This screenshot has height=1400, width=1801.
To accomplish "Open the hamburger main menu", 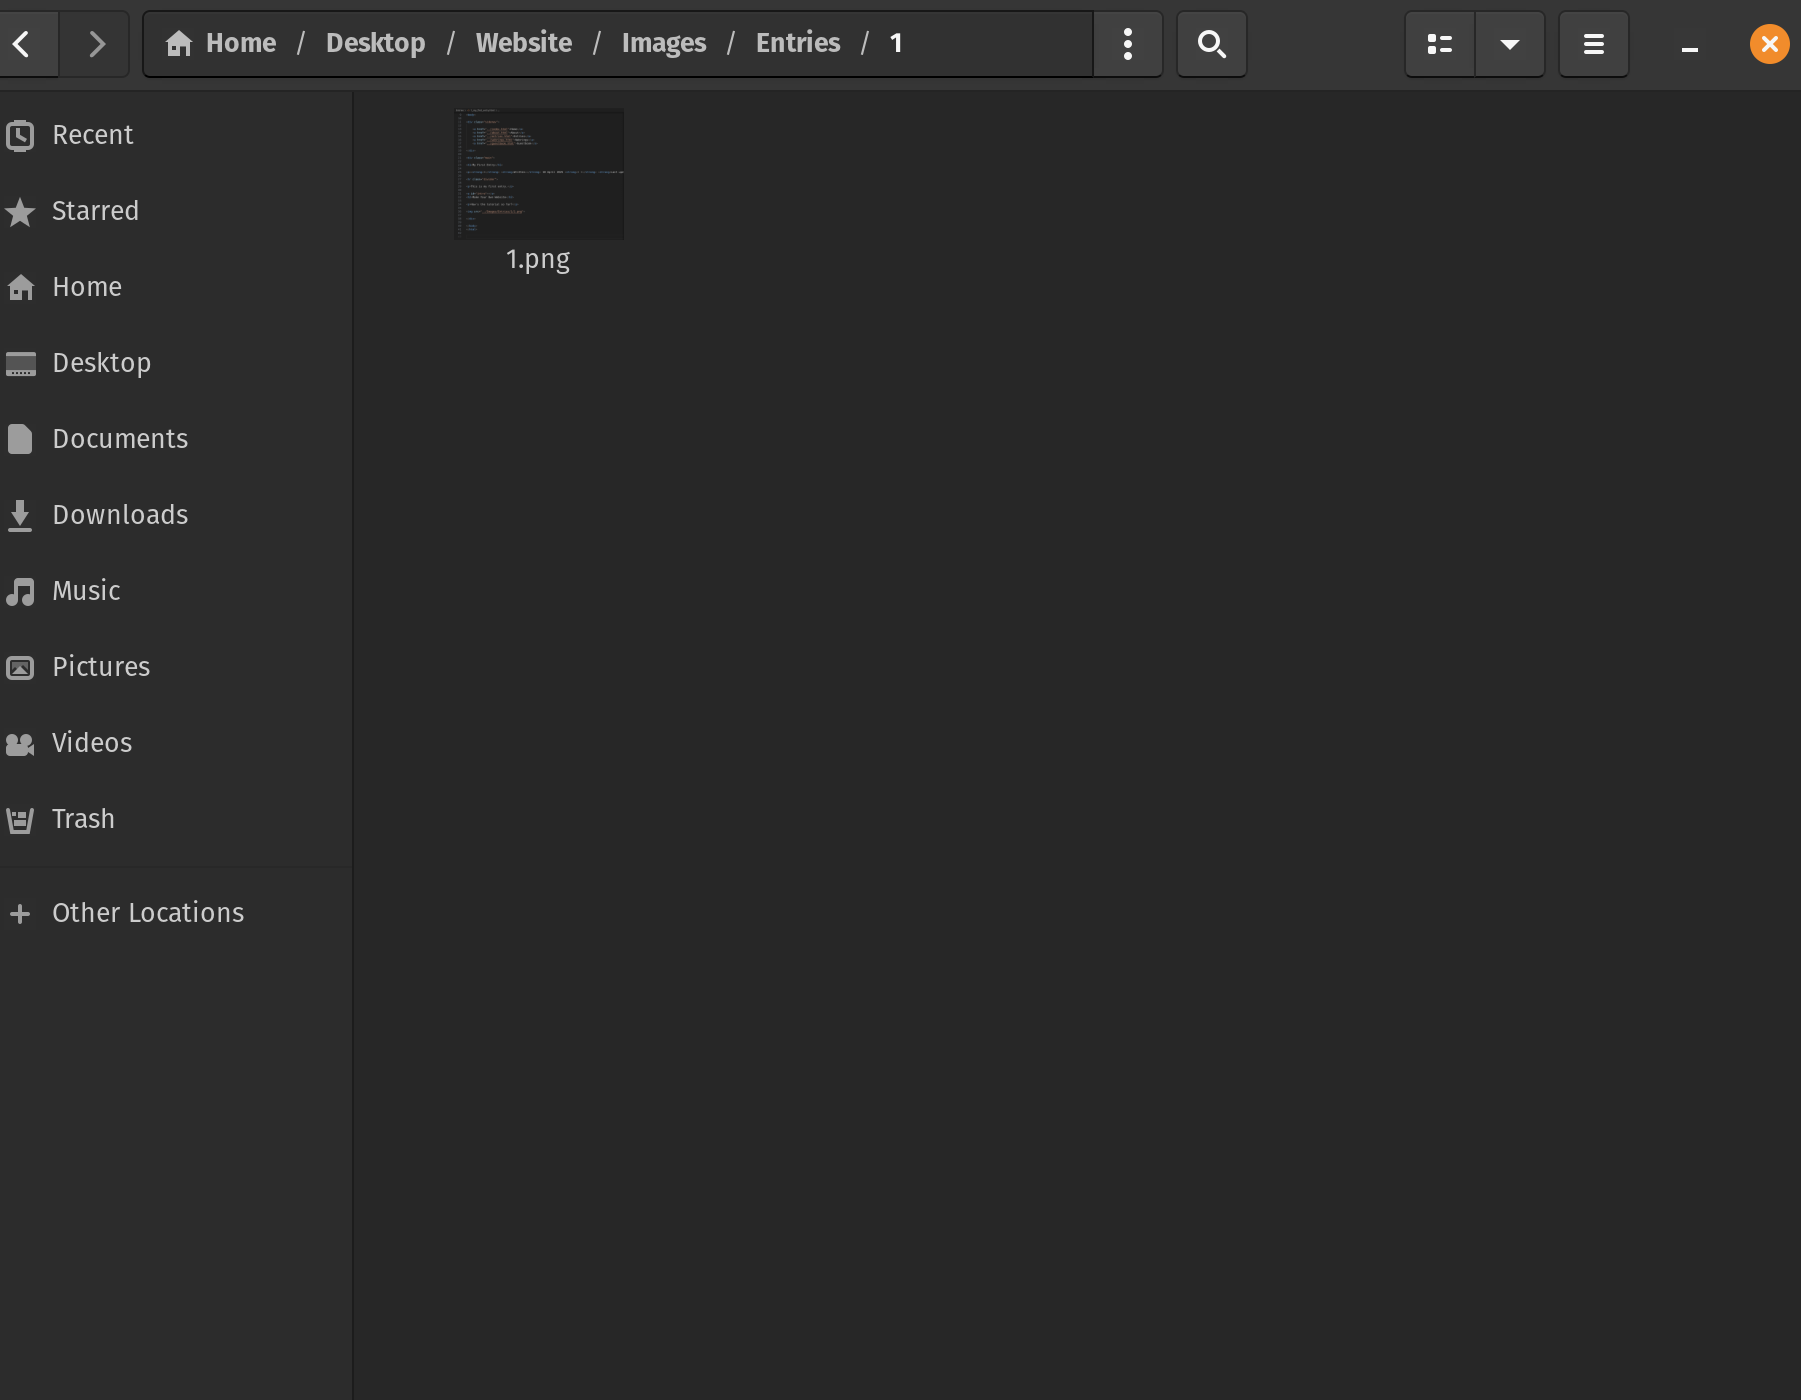I will [x=1593, y=44].
